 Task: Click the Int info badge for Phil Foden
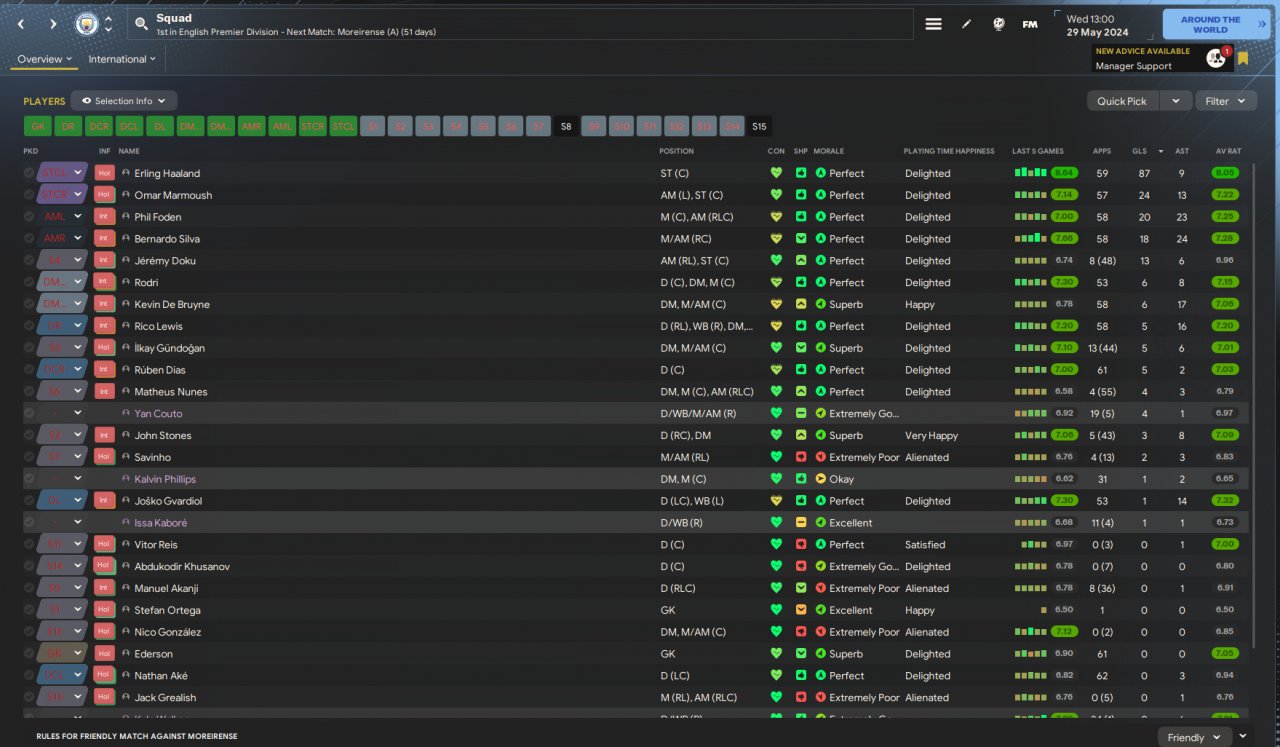104,217
